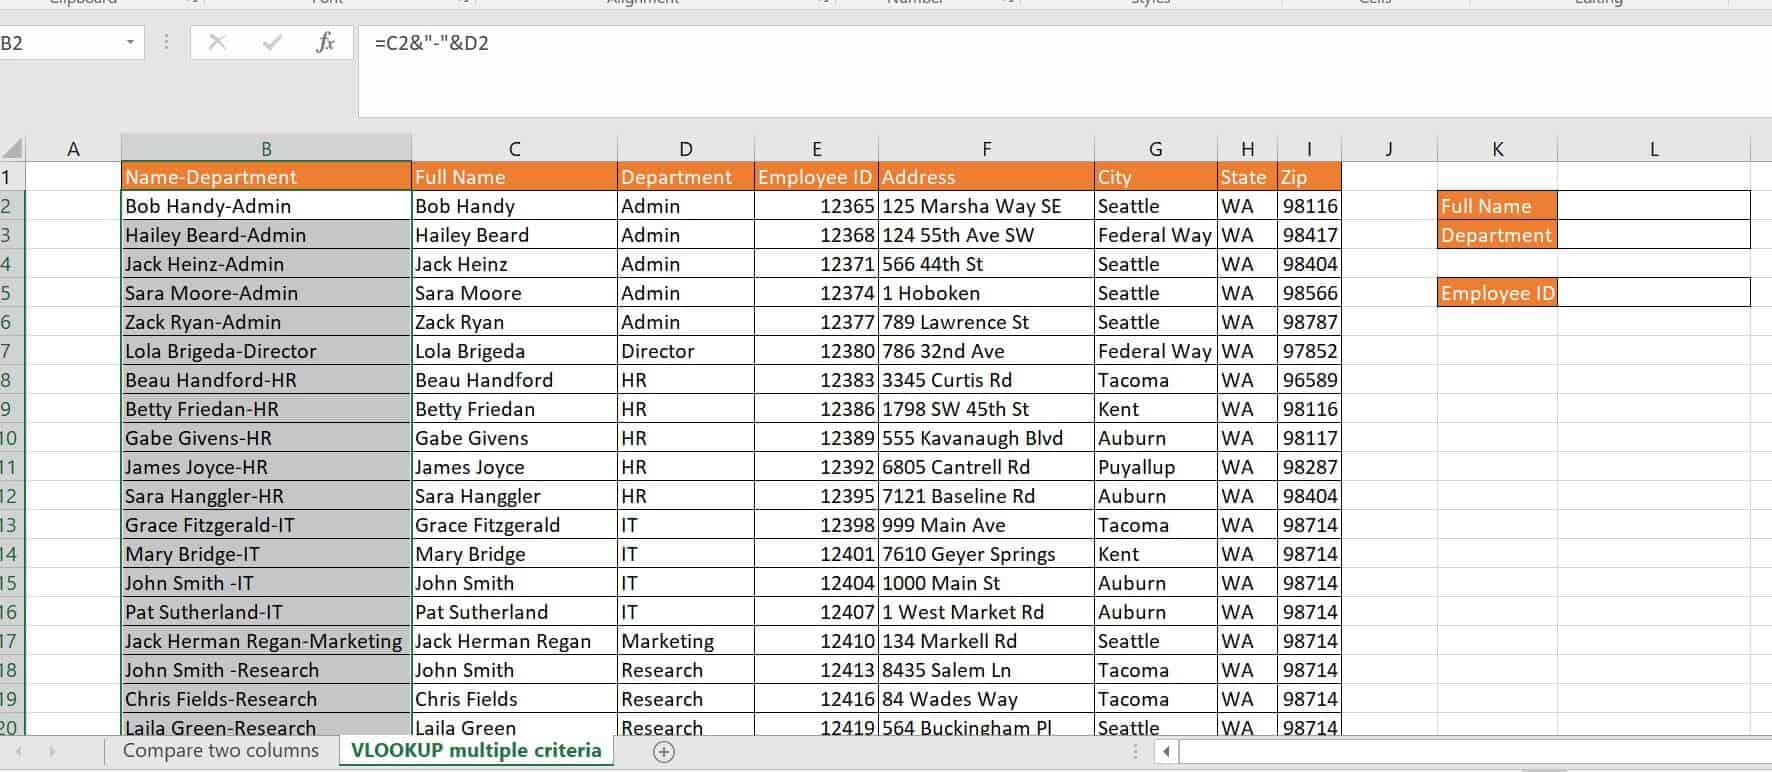Select zip cell 97852
The height and width of the screenshot is (772, 1772).
coord(1309,351)
